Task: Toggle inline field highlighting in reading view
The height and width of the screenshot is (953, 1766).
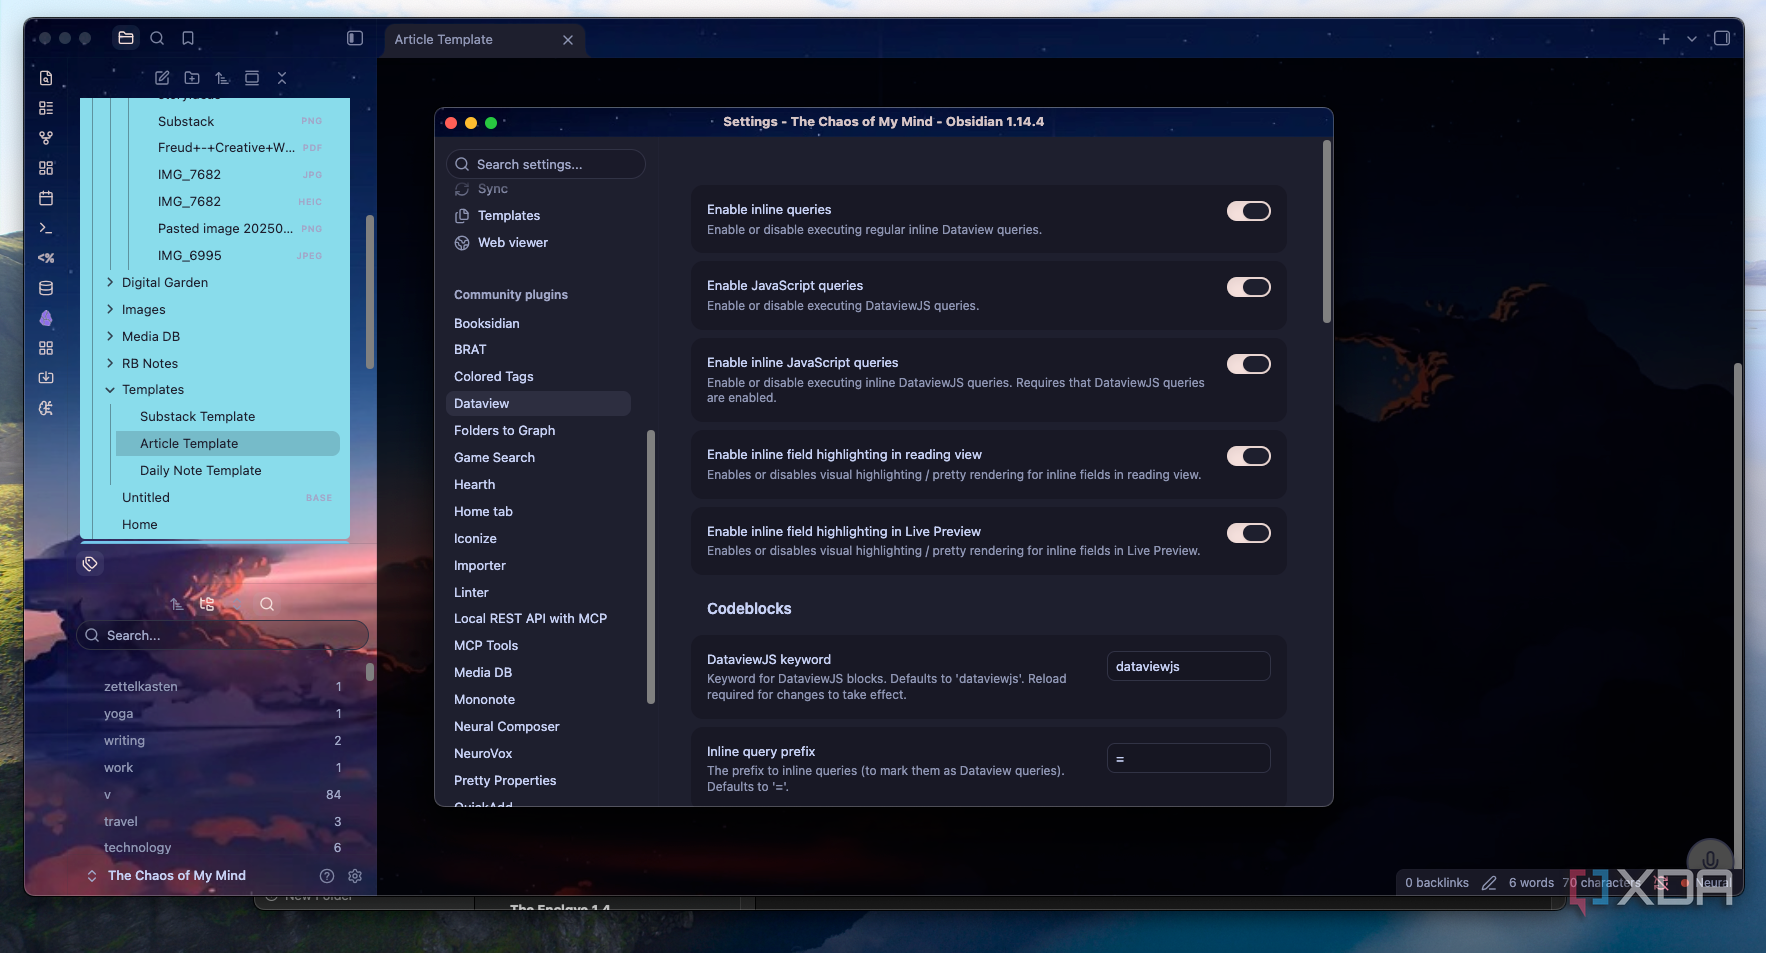Action: pyautogui.click(x=1249, y=456)
